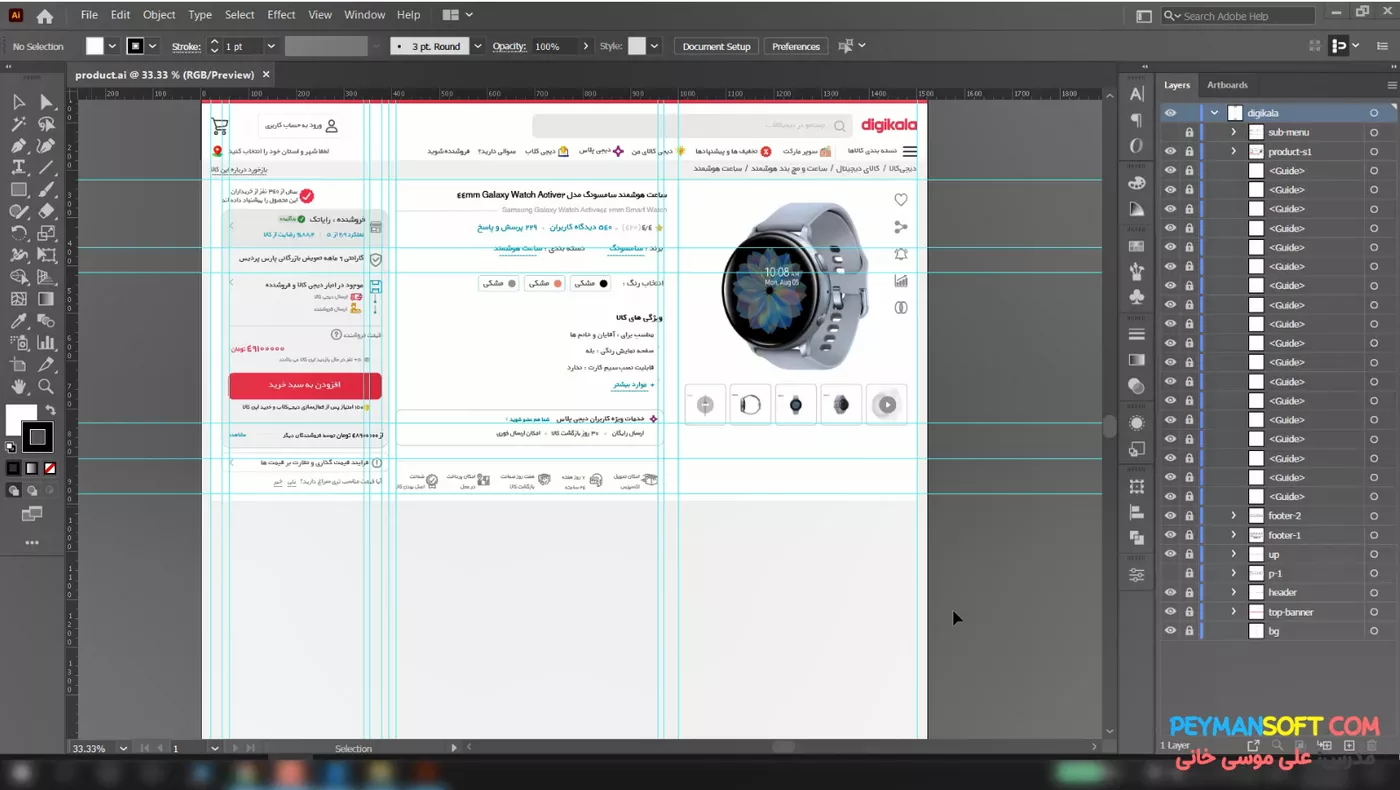
Task: Open the stroke weight dropdown
Action: [270, 47]
